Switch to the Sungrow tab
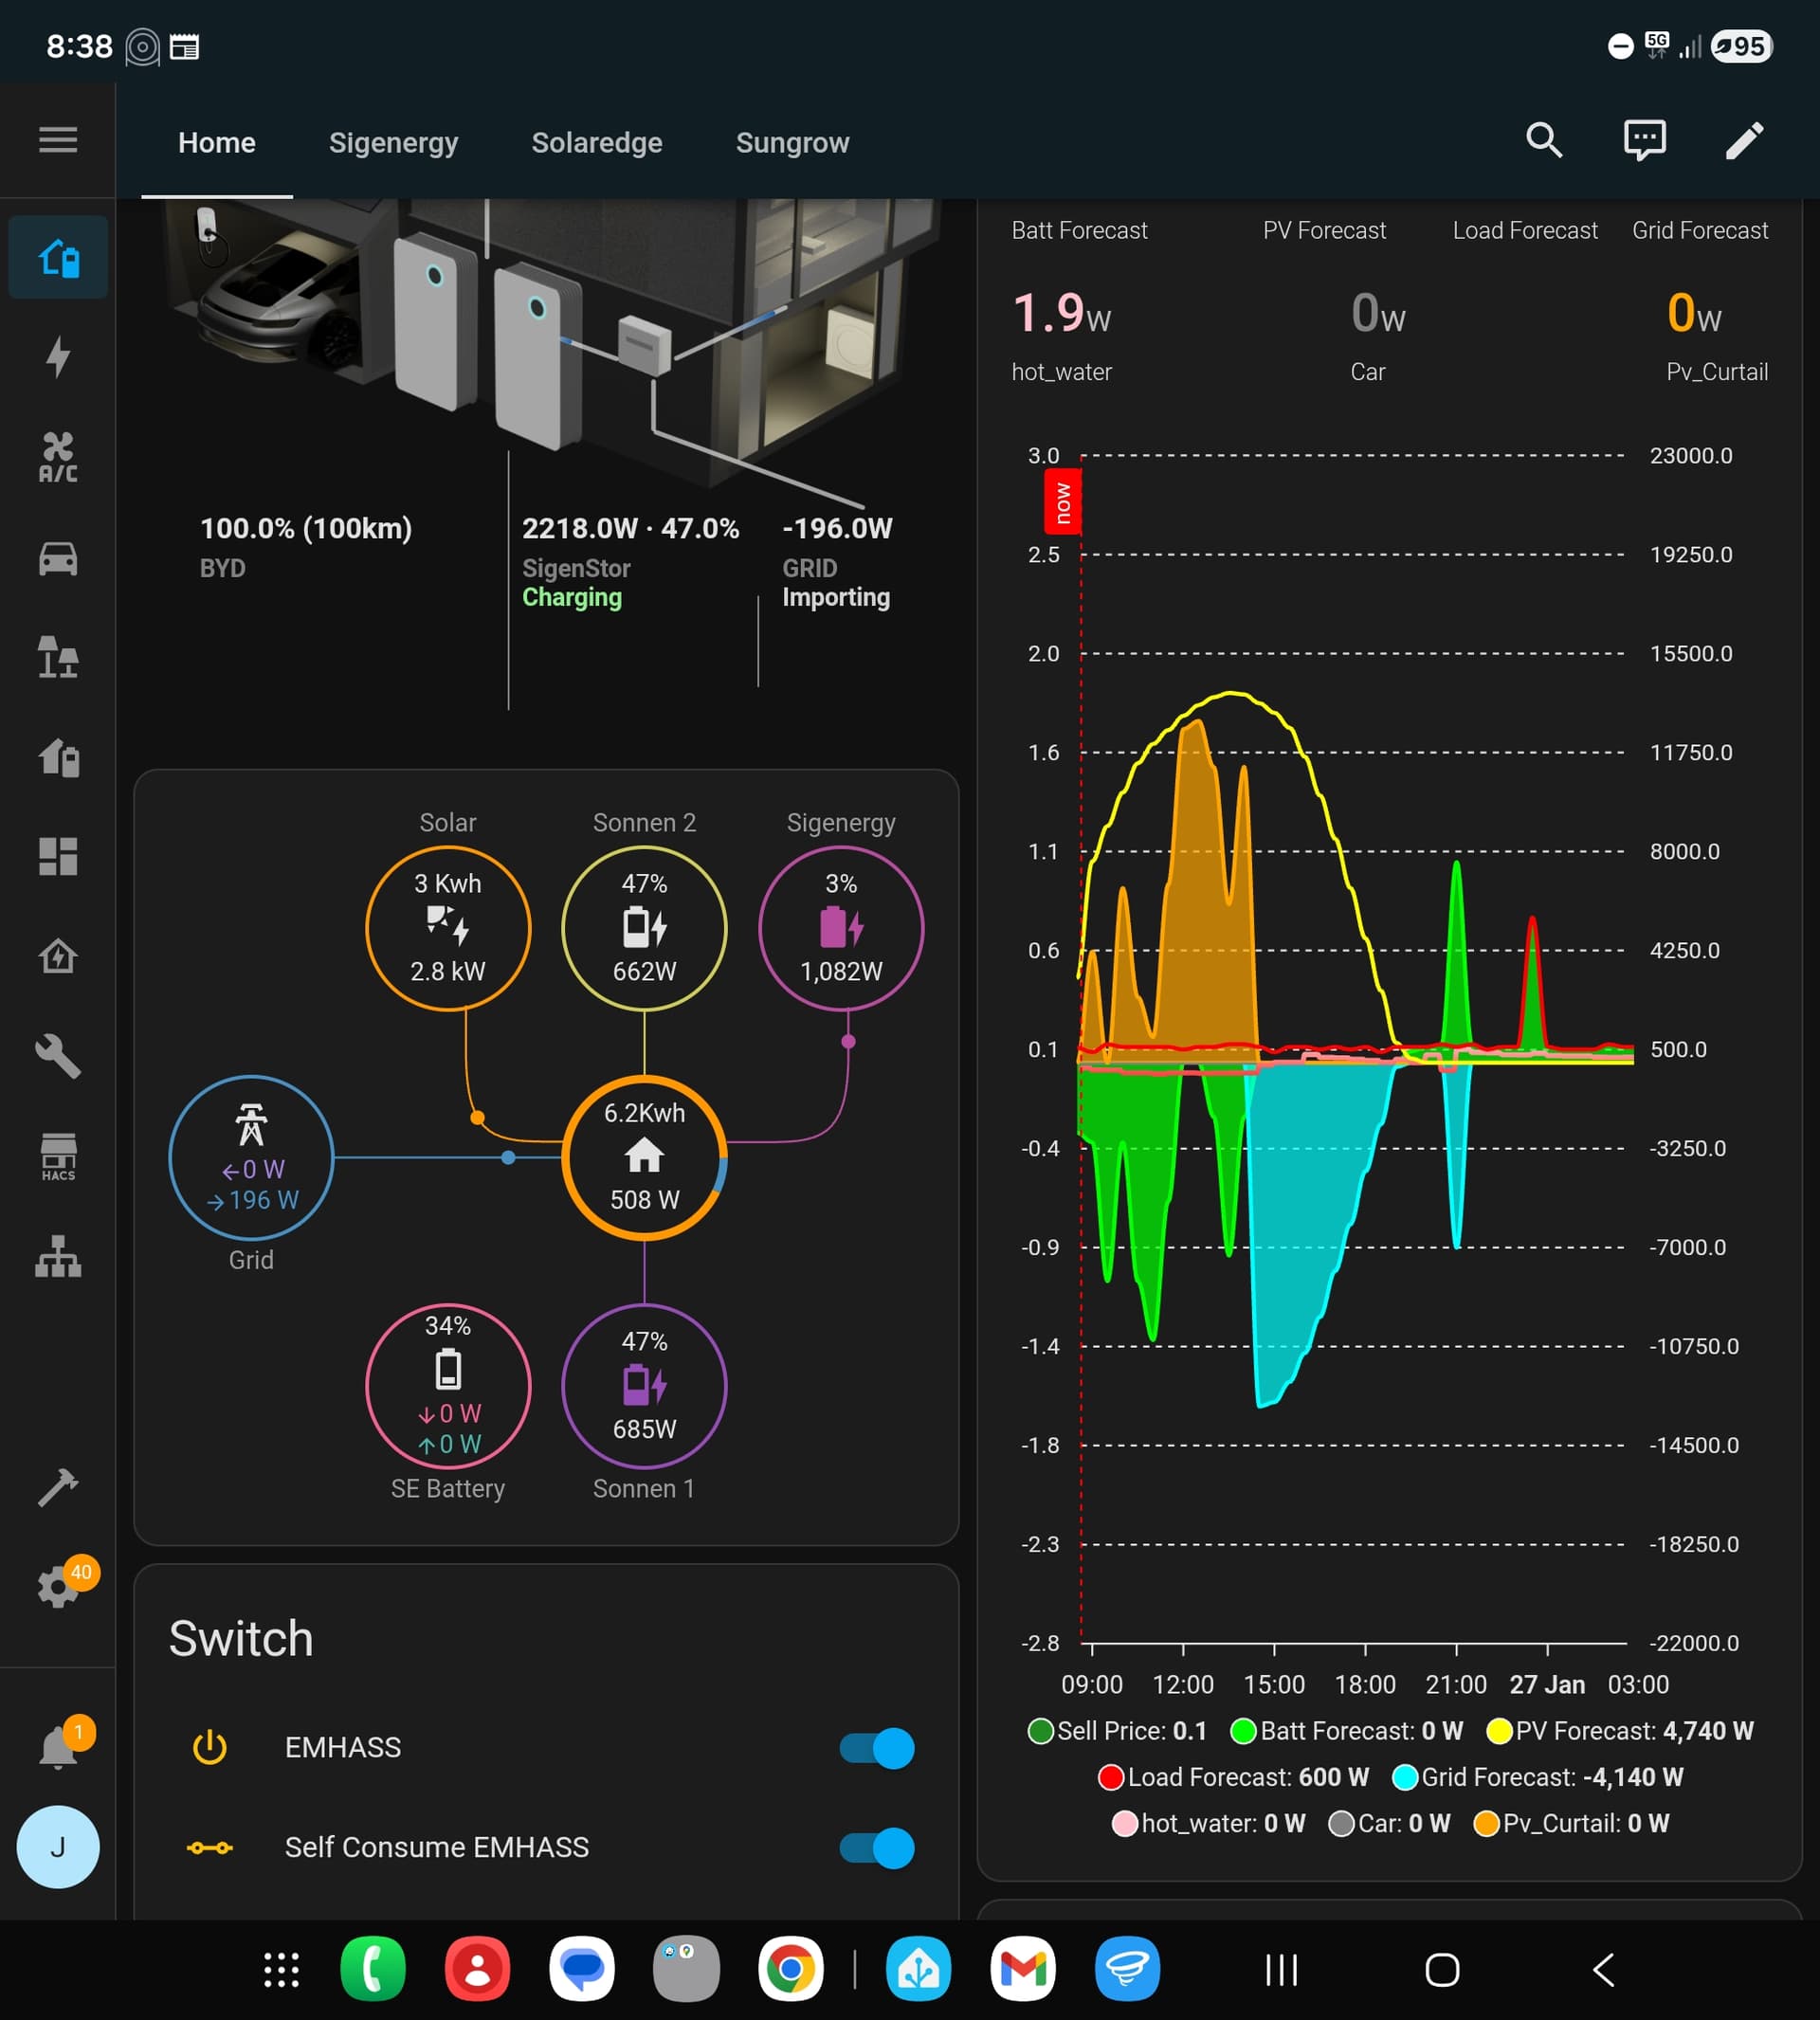Viewport: 1820px width, 2020px height. pyautogui.click(x=792, y=143)
